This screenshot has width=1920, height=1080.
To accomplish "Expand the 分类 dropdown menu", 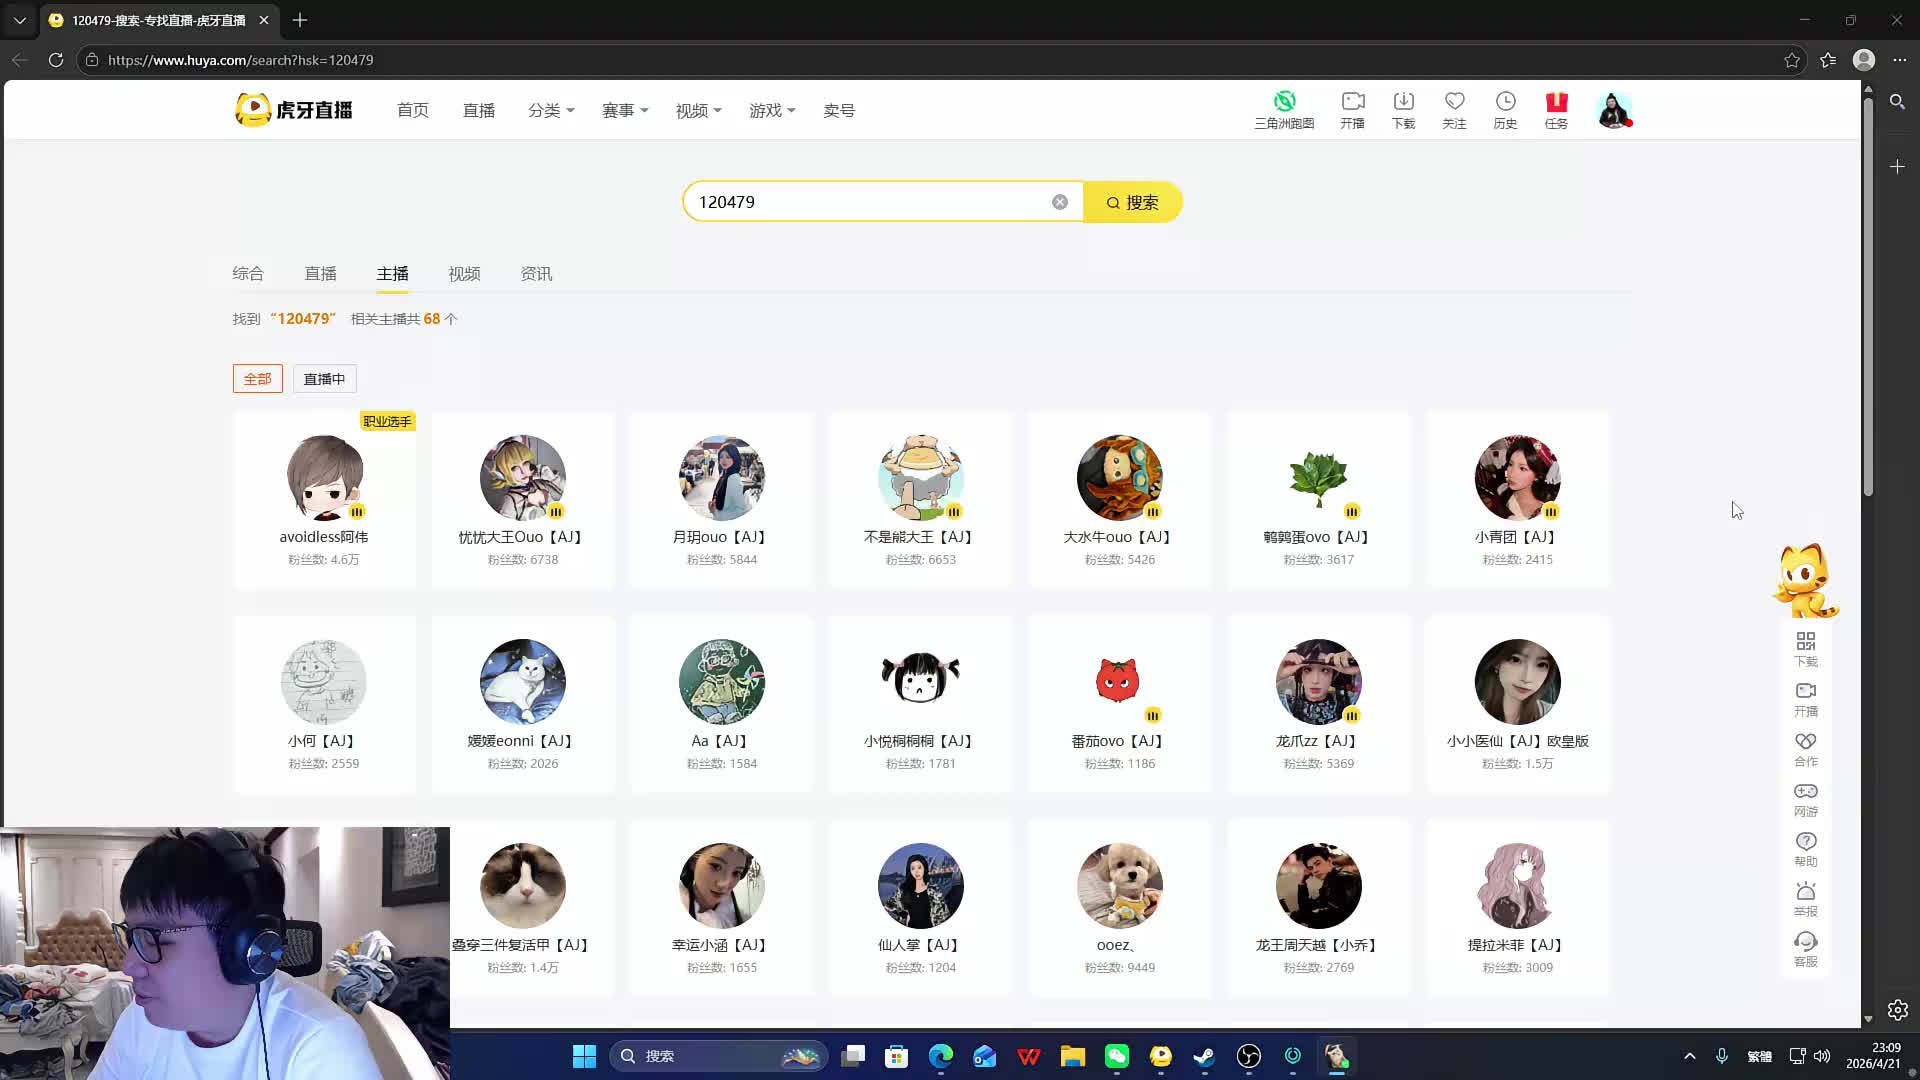I will [x=551, y=111].
